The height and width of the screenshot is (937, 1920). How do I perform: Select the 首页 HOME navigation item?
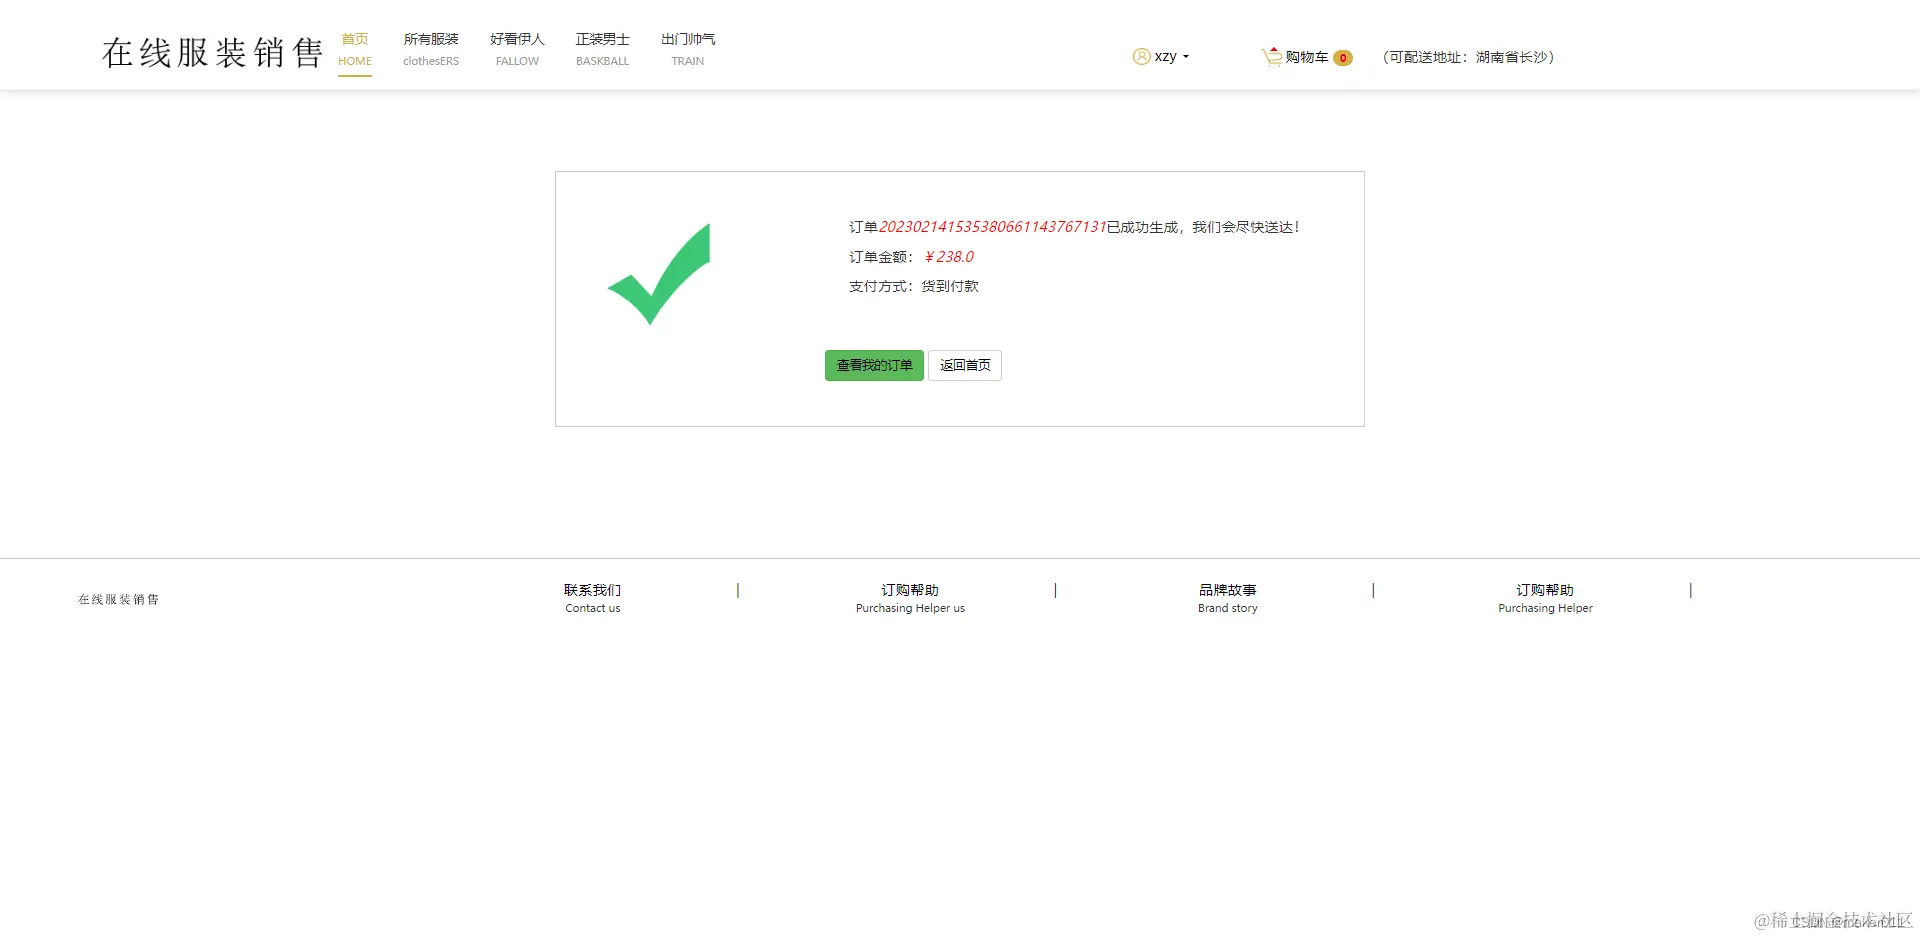[x=354, y=48]
